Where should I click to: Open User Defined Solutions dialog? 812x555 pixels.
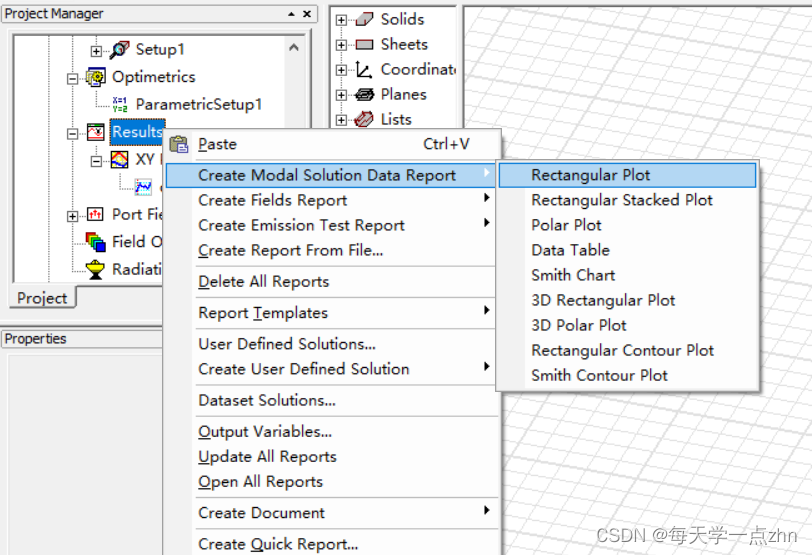click(332, 344)
